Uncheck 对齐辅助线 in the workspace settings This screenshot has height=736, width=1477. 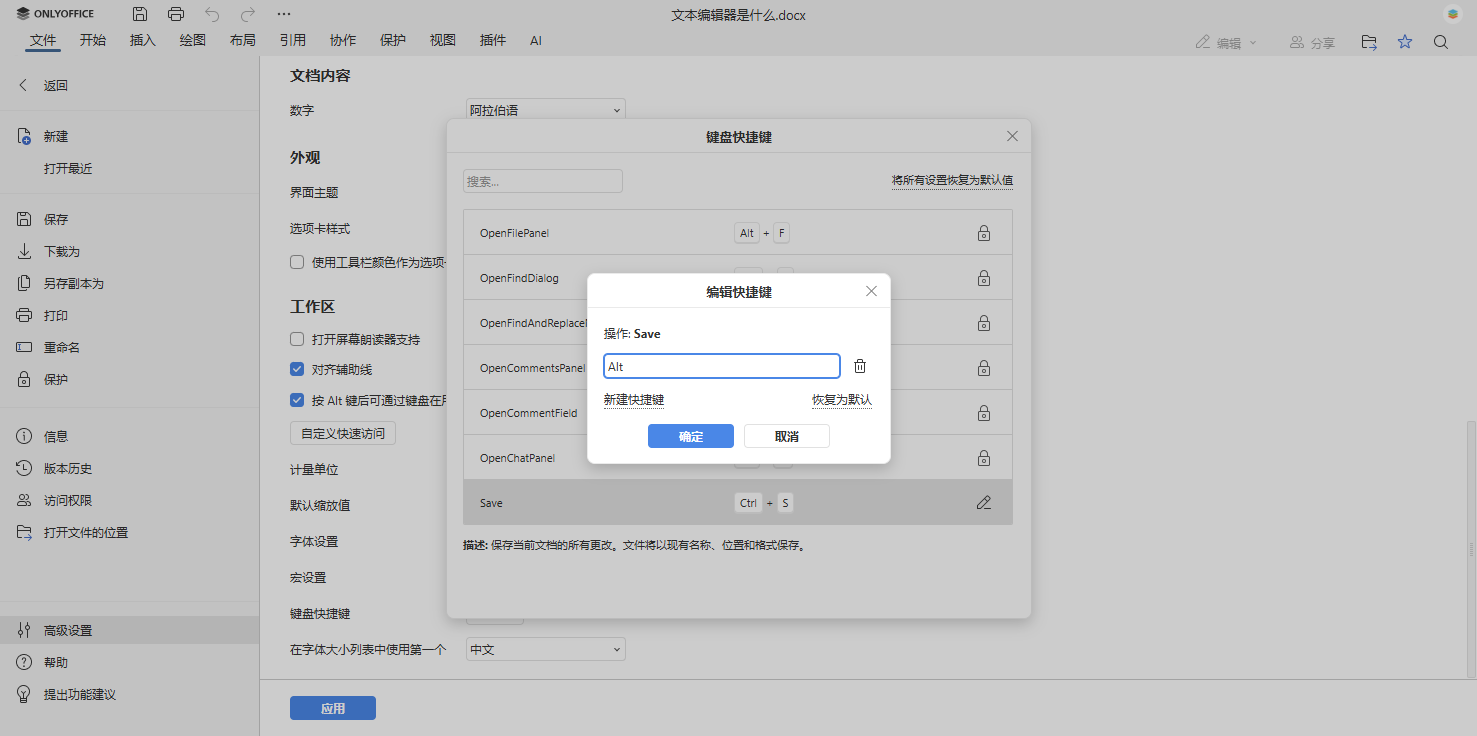click(x=297, y=368)
